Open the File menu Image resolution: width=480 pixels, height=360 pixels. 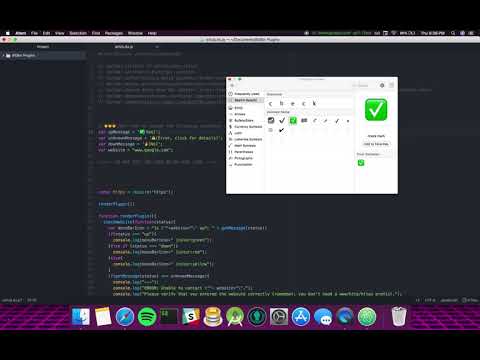pos(34,33)
